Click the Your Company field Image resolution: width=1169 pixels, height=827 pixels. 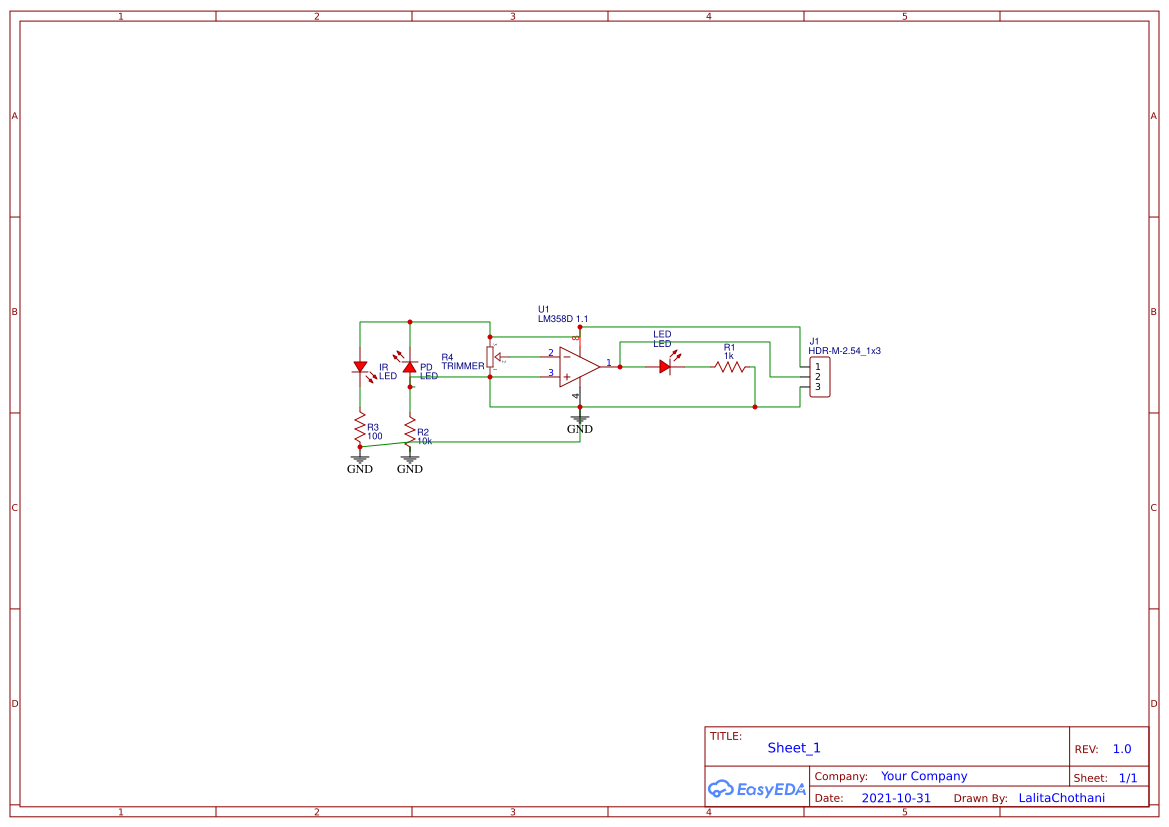pyautogui.click(x=923, y=776)
